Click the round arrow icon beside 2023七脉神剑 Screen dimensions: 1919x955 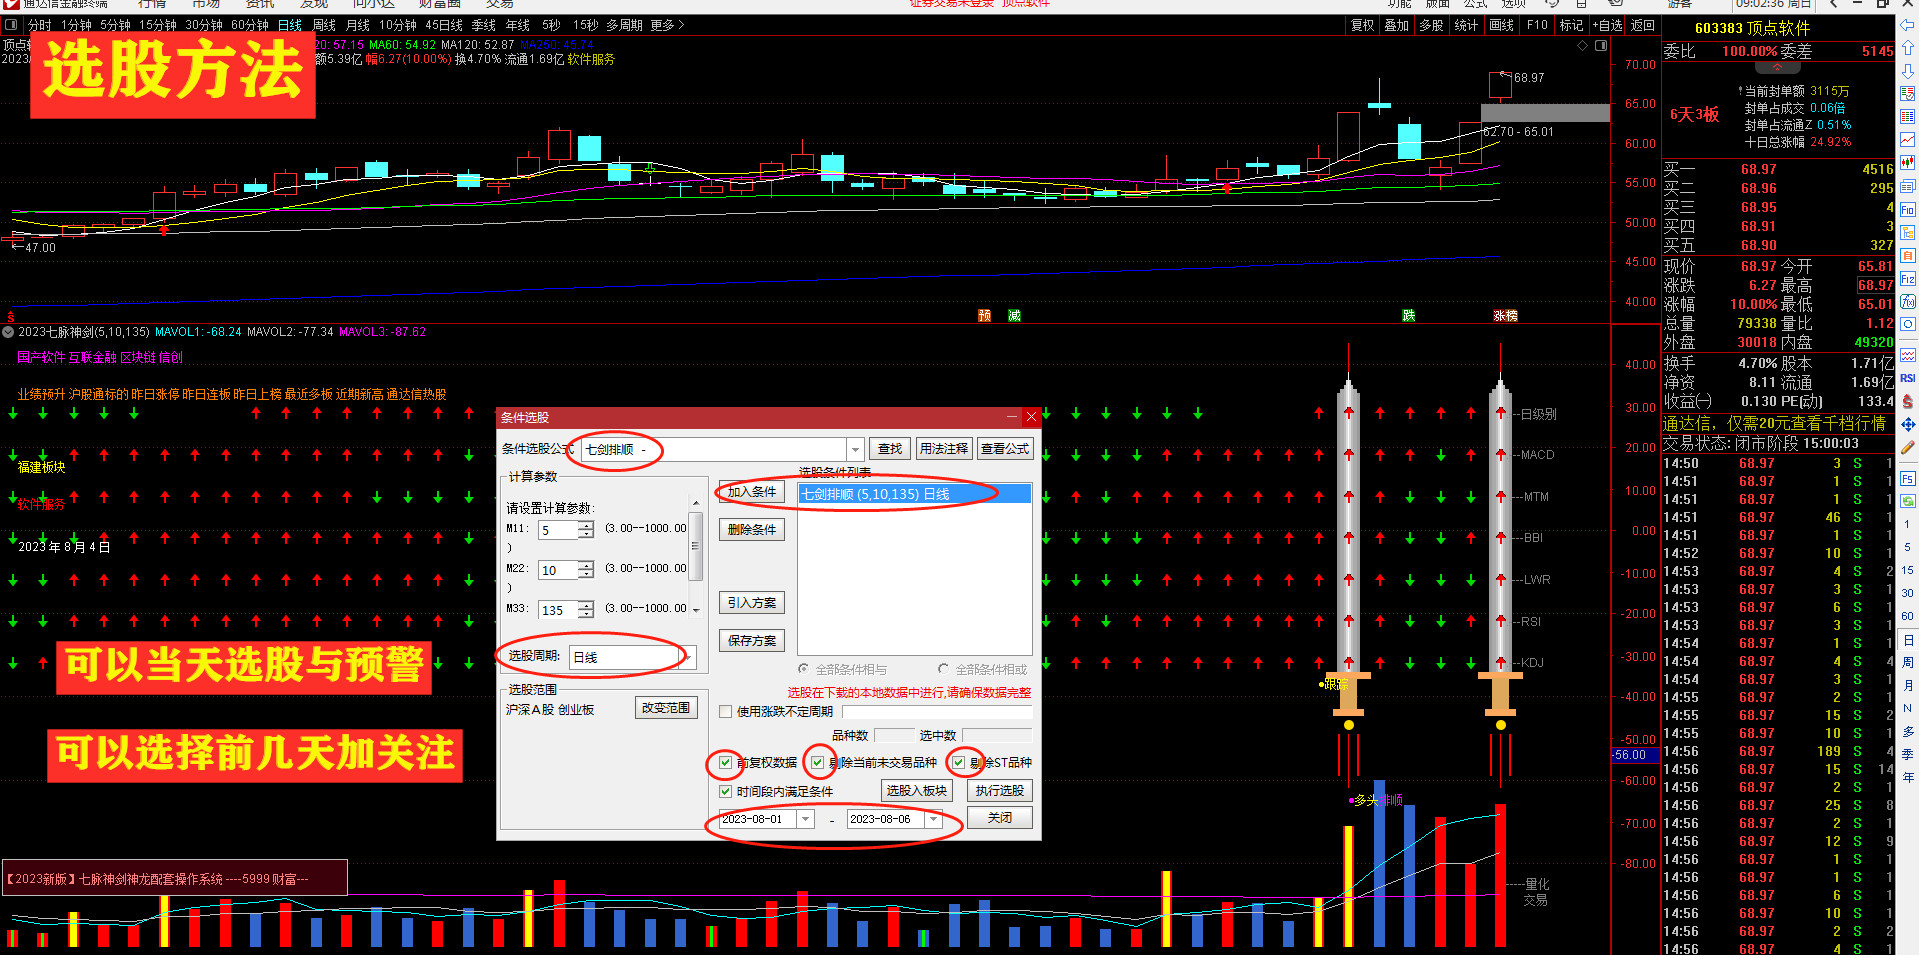9,332
